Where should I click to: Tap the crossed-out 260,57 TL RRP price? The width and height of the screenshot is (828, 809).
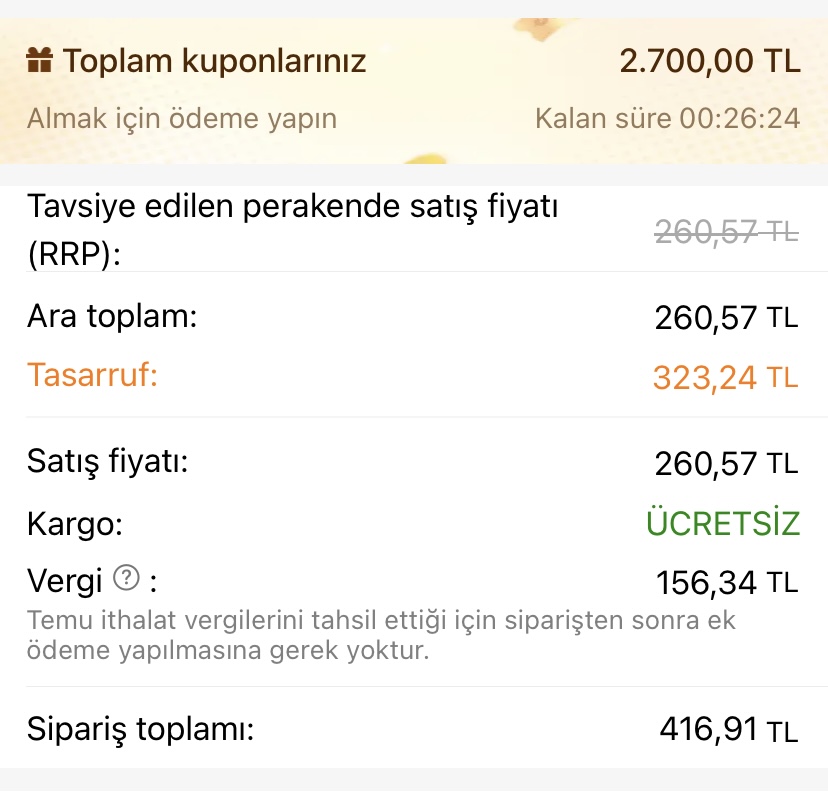(x=726, y=232)
